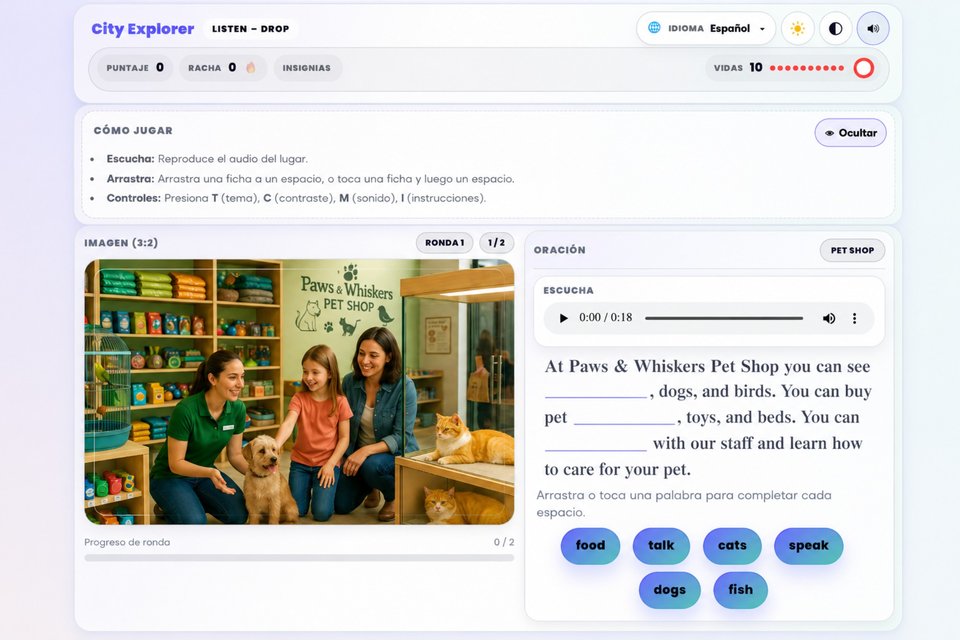The image size is (960, 640).
Task: Click the flame streak icon
Action: [x=250, y=67]
